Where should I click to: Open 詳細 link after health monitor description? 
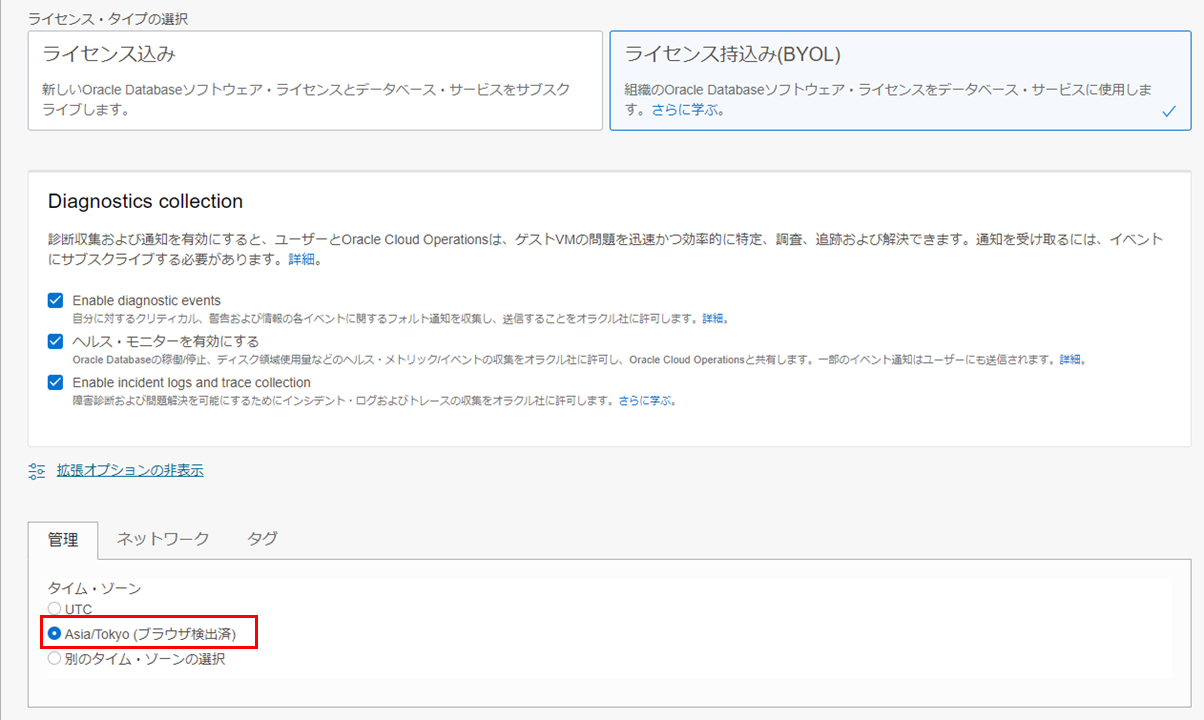[1071, 359]
